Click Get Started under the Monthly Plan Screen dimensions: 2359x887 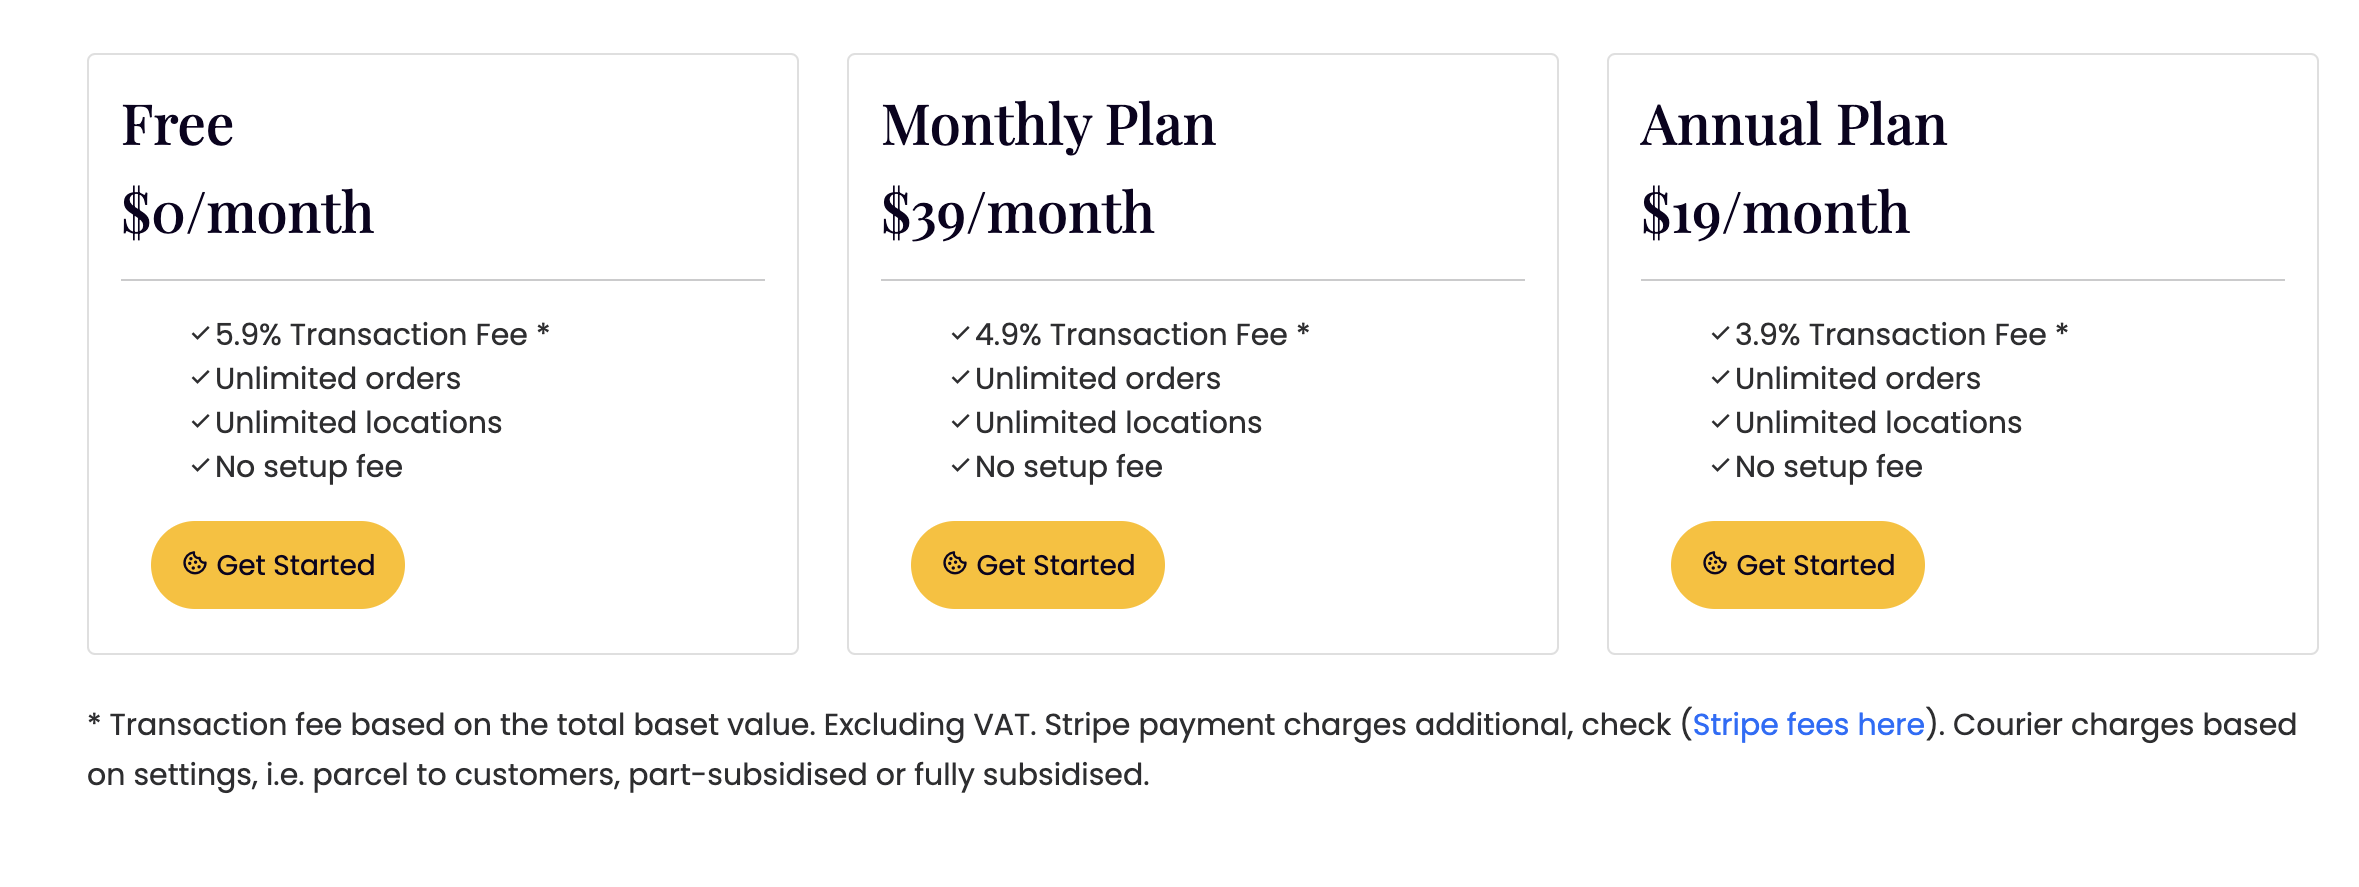tap(1038, 565)
